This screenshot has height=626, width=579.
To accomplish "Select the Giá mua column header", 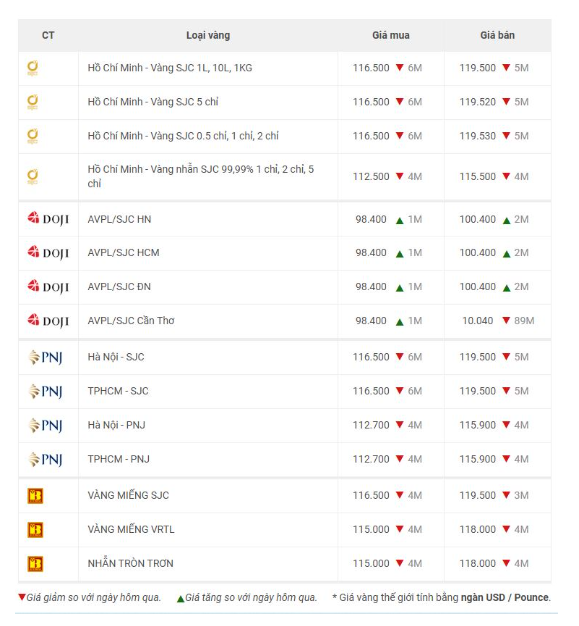I will (x=391, y=35).
